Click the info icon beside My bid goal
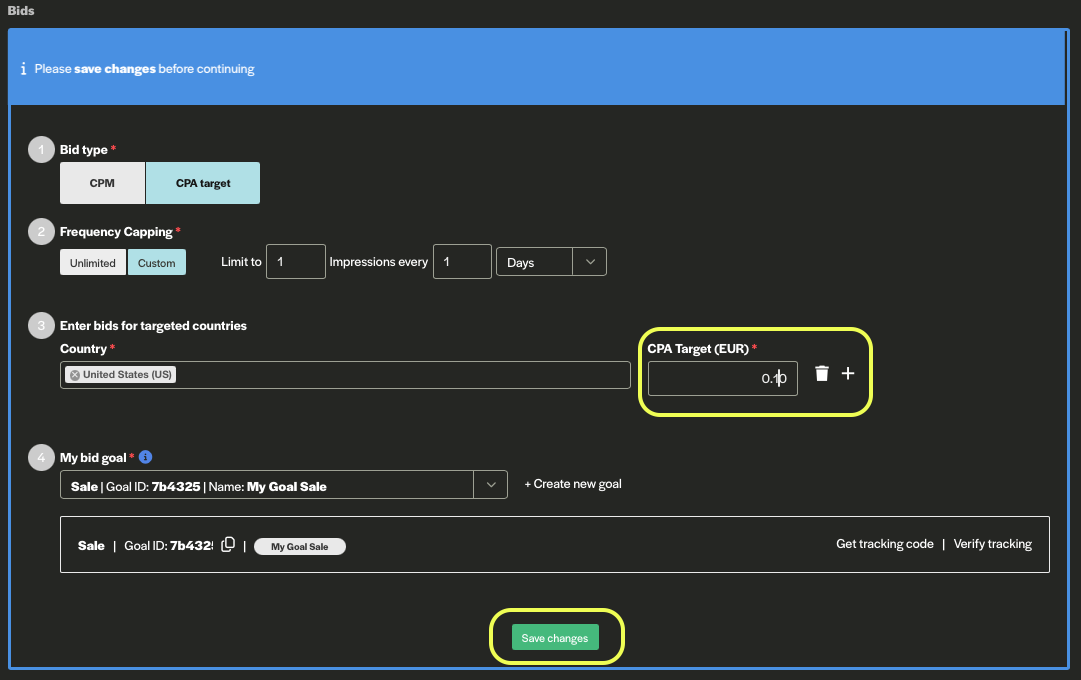The width and height of the screenshot is (1081, 680). coord(145,457)
